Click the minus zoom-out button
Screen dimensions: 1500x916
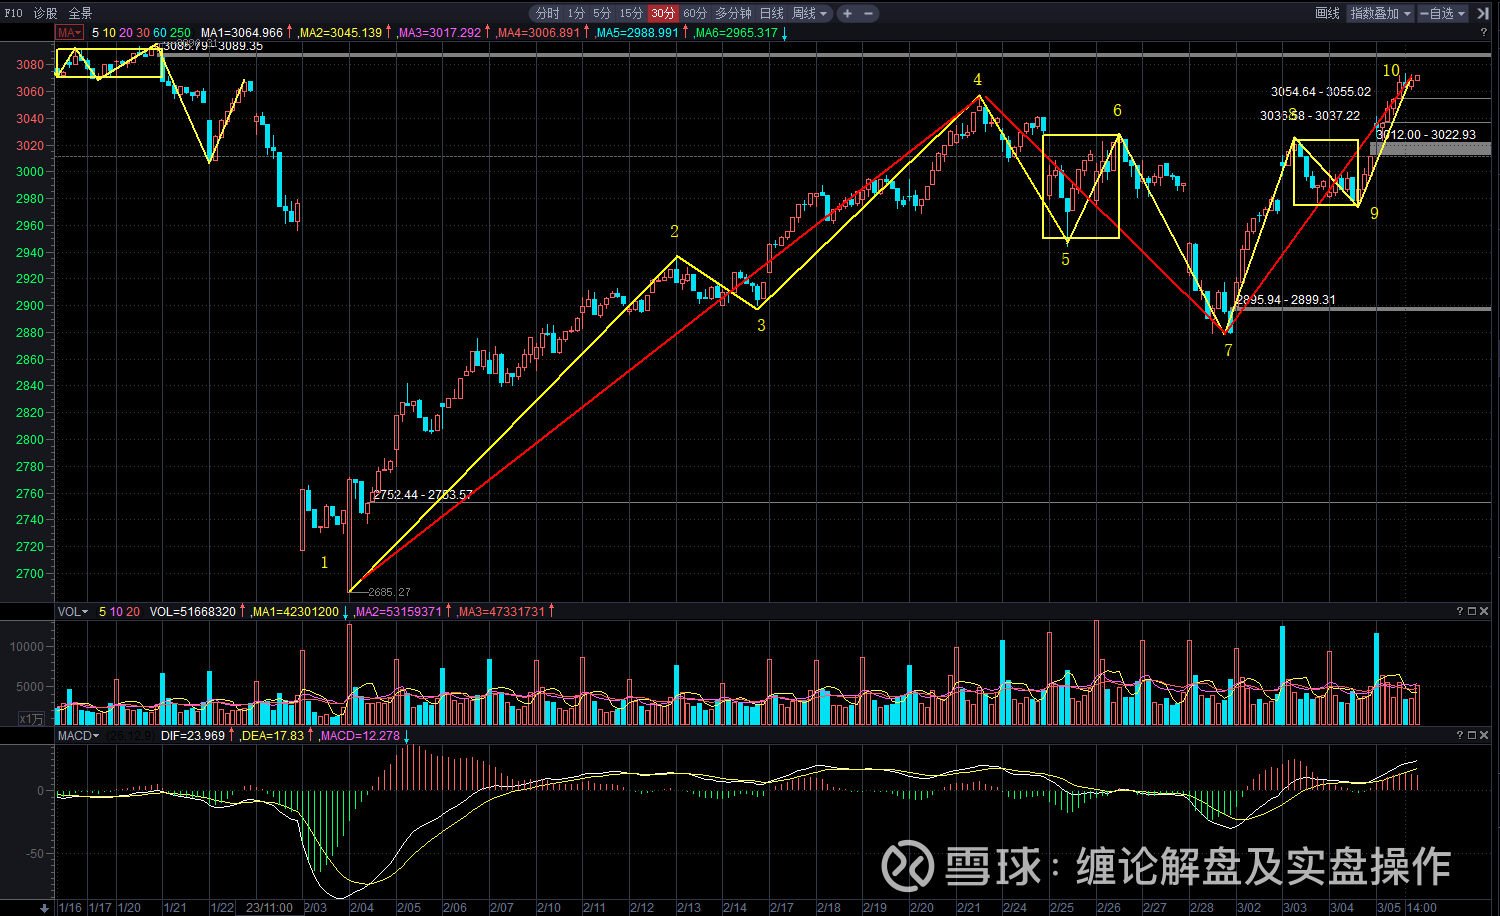(x=869, y=13)
